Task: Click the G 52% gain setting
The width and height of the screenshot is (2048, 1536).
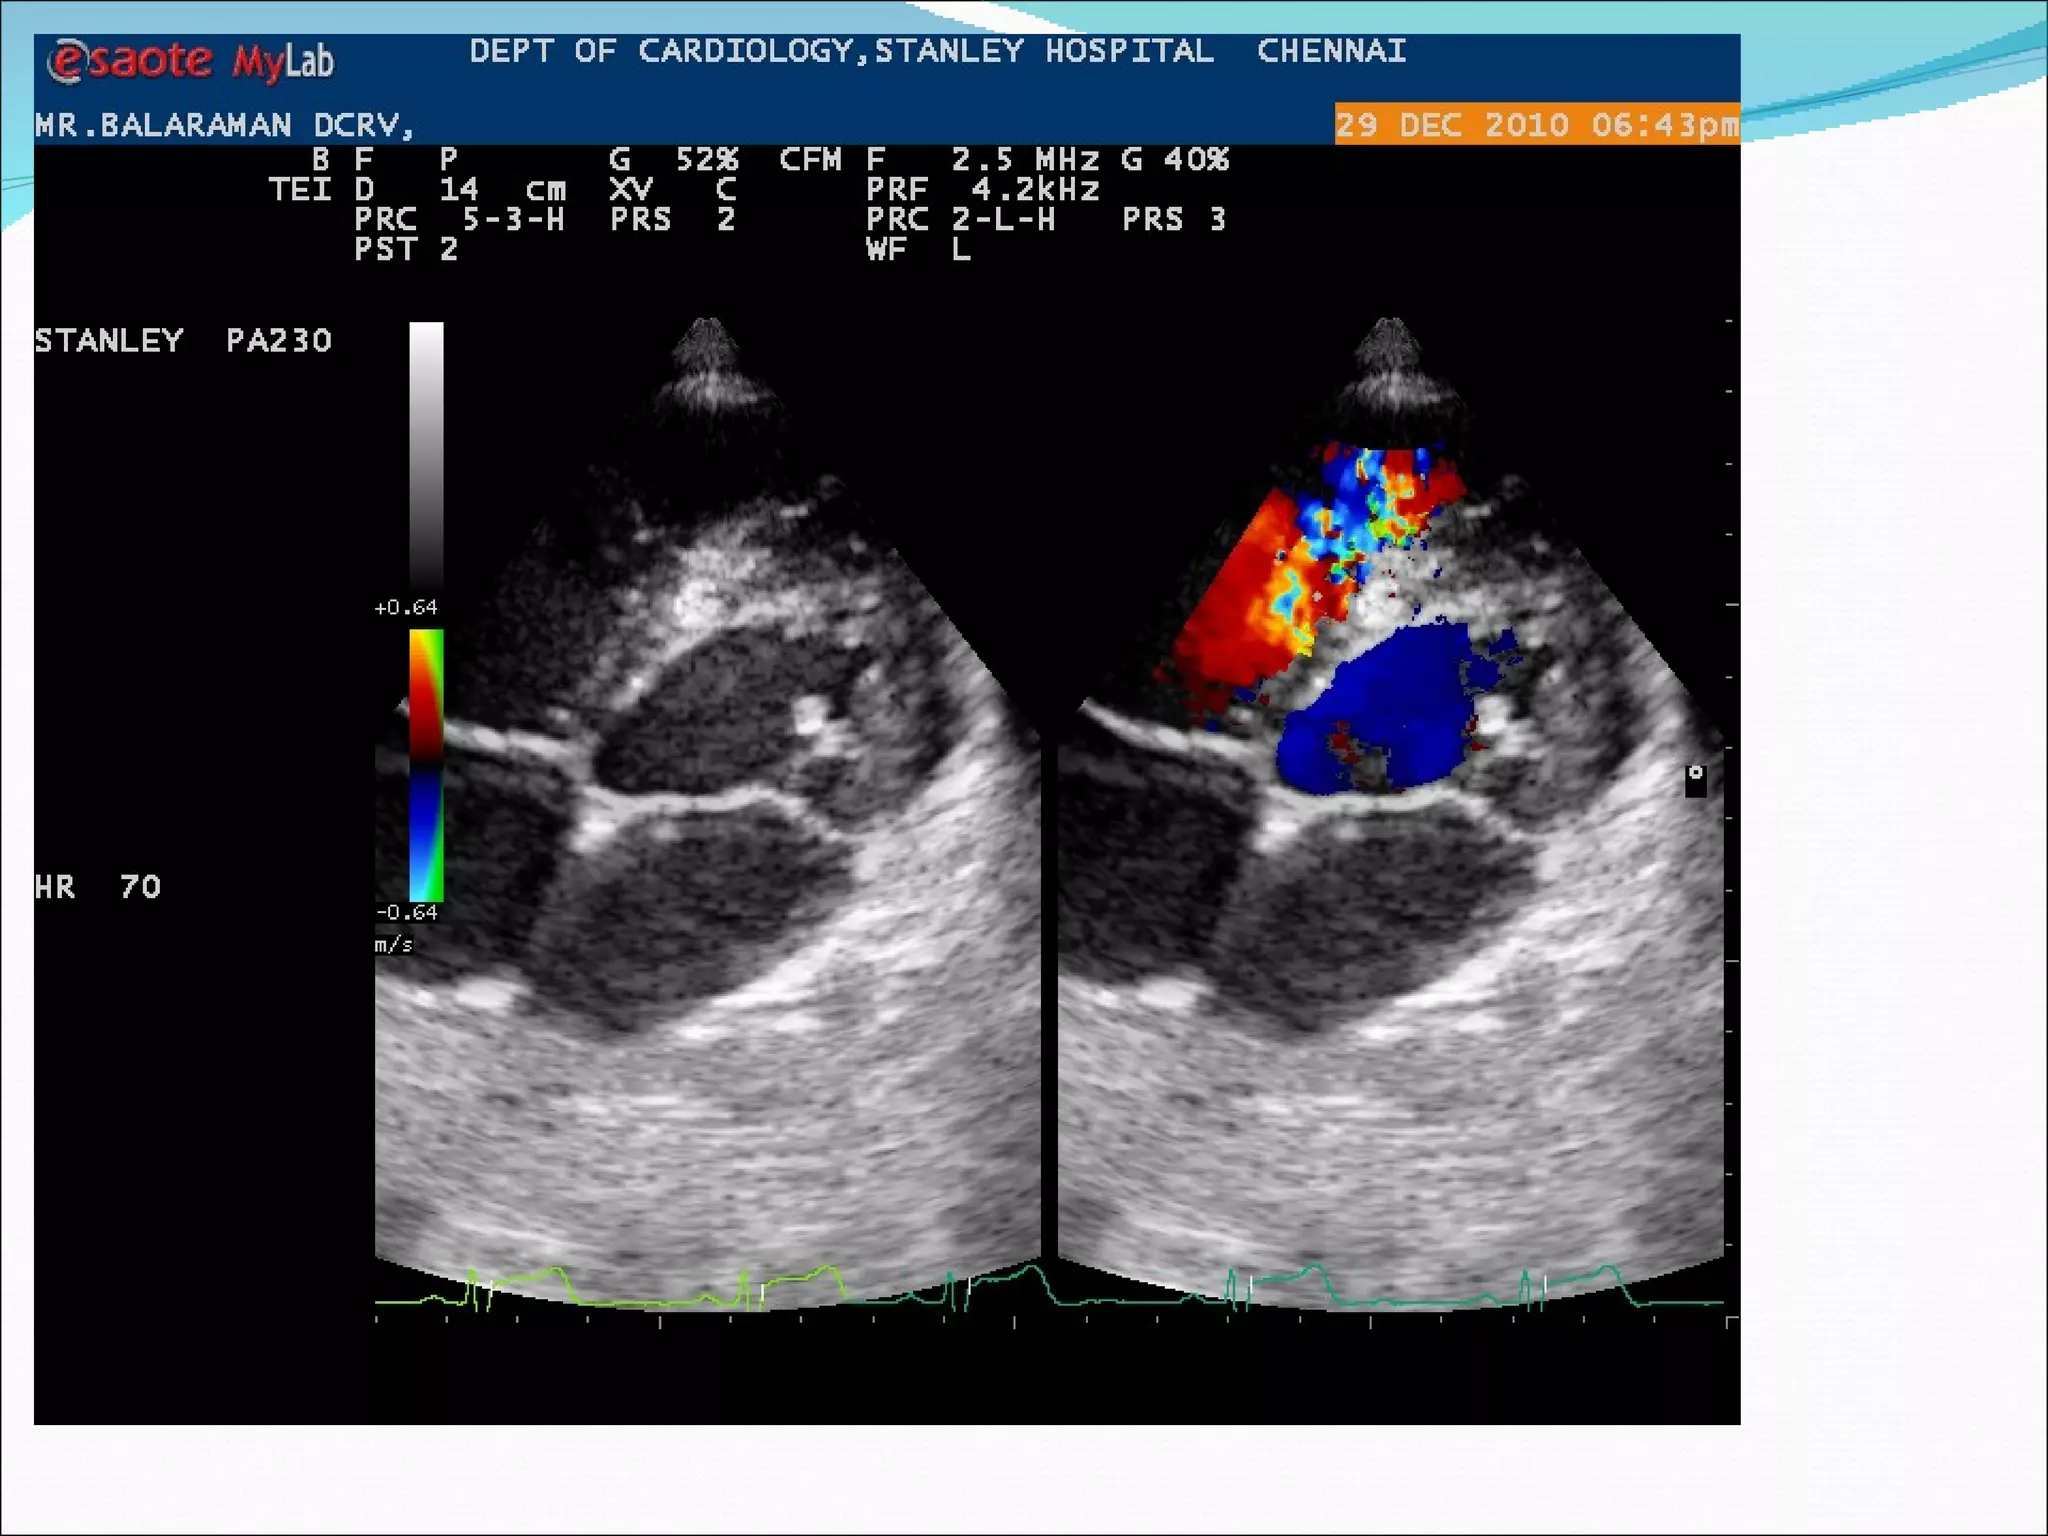Action: click(673, 160)
